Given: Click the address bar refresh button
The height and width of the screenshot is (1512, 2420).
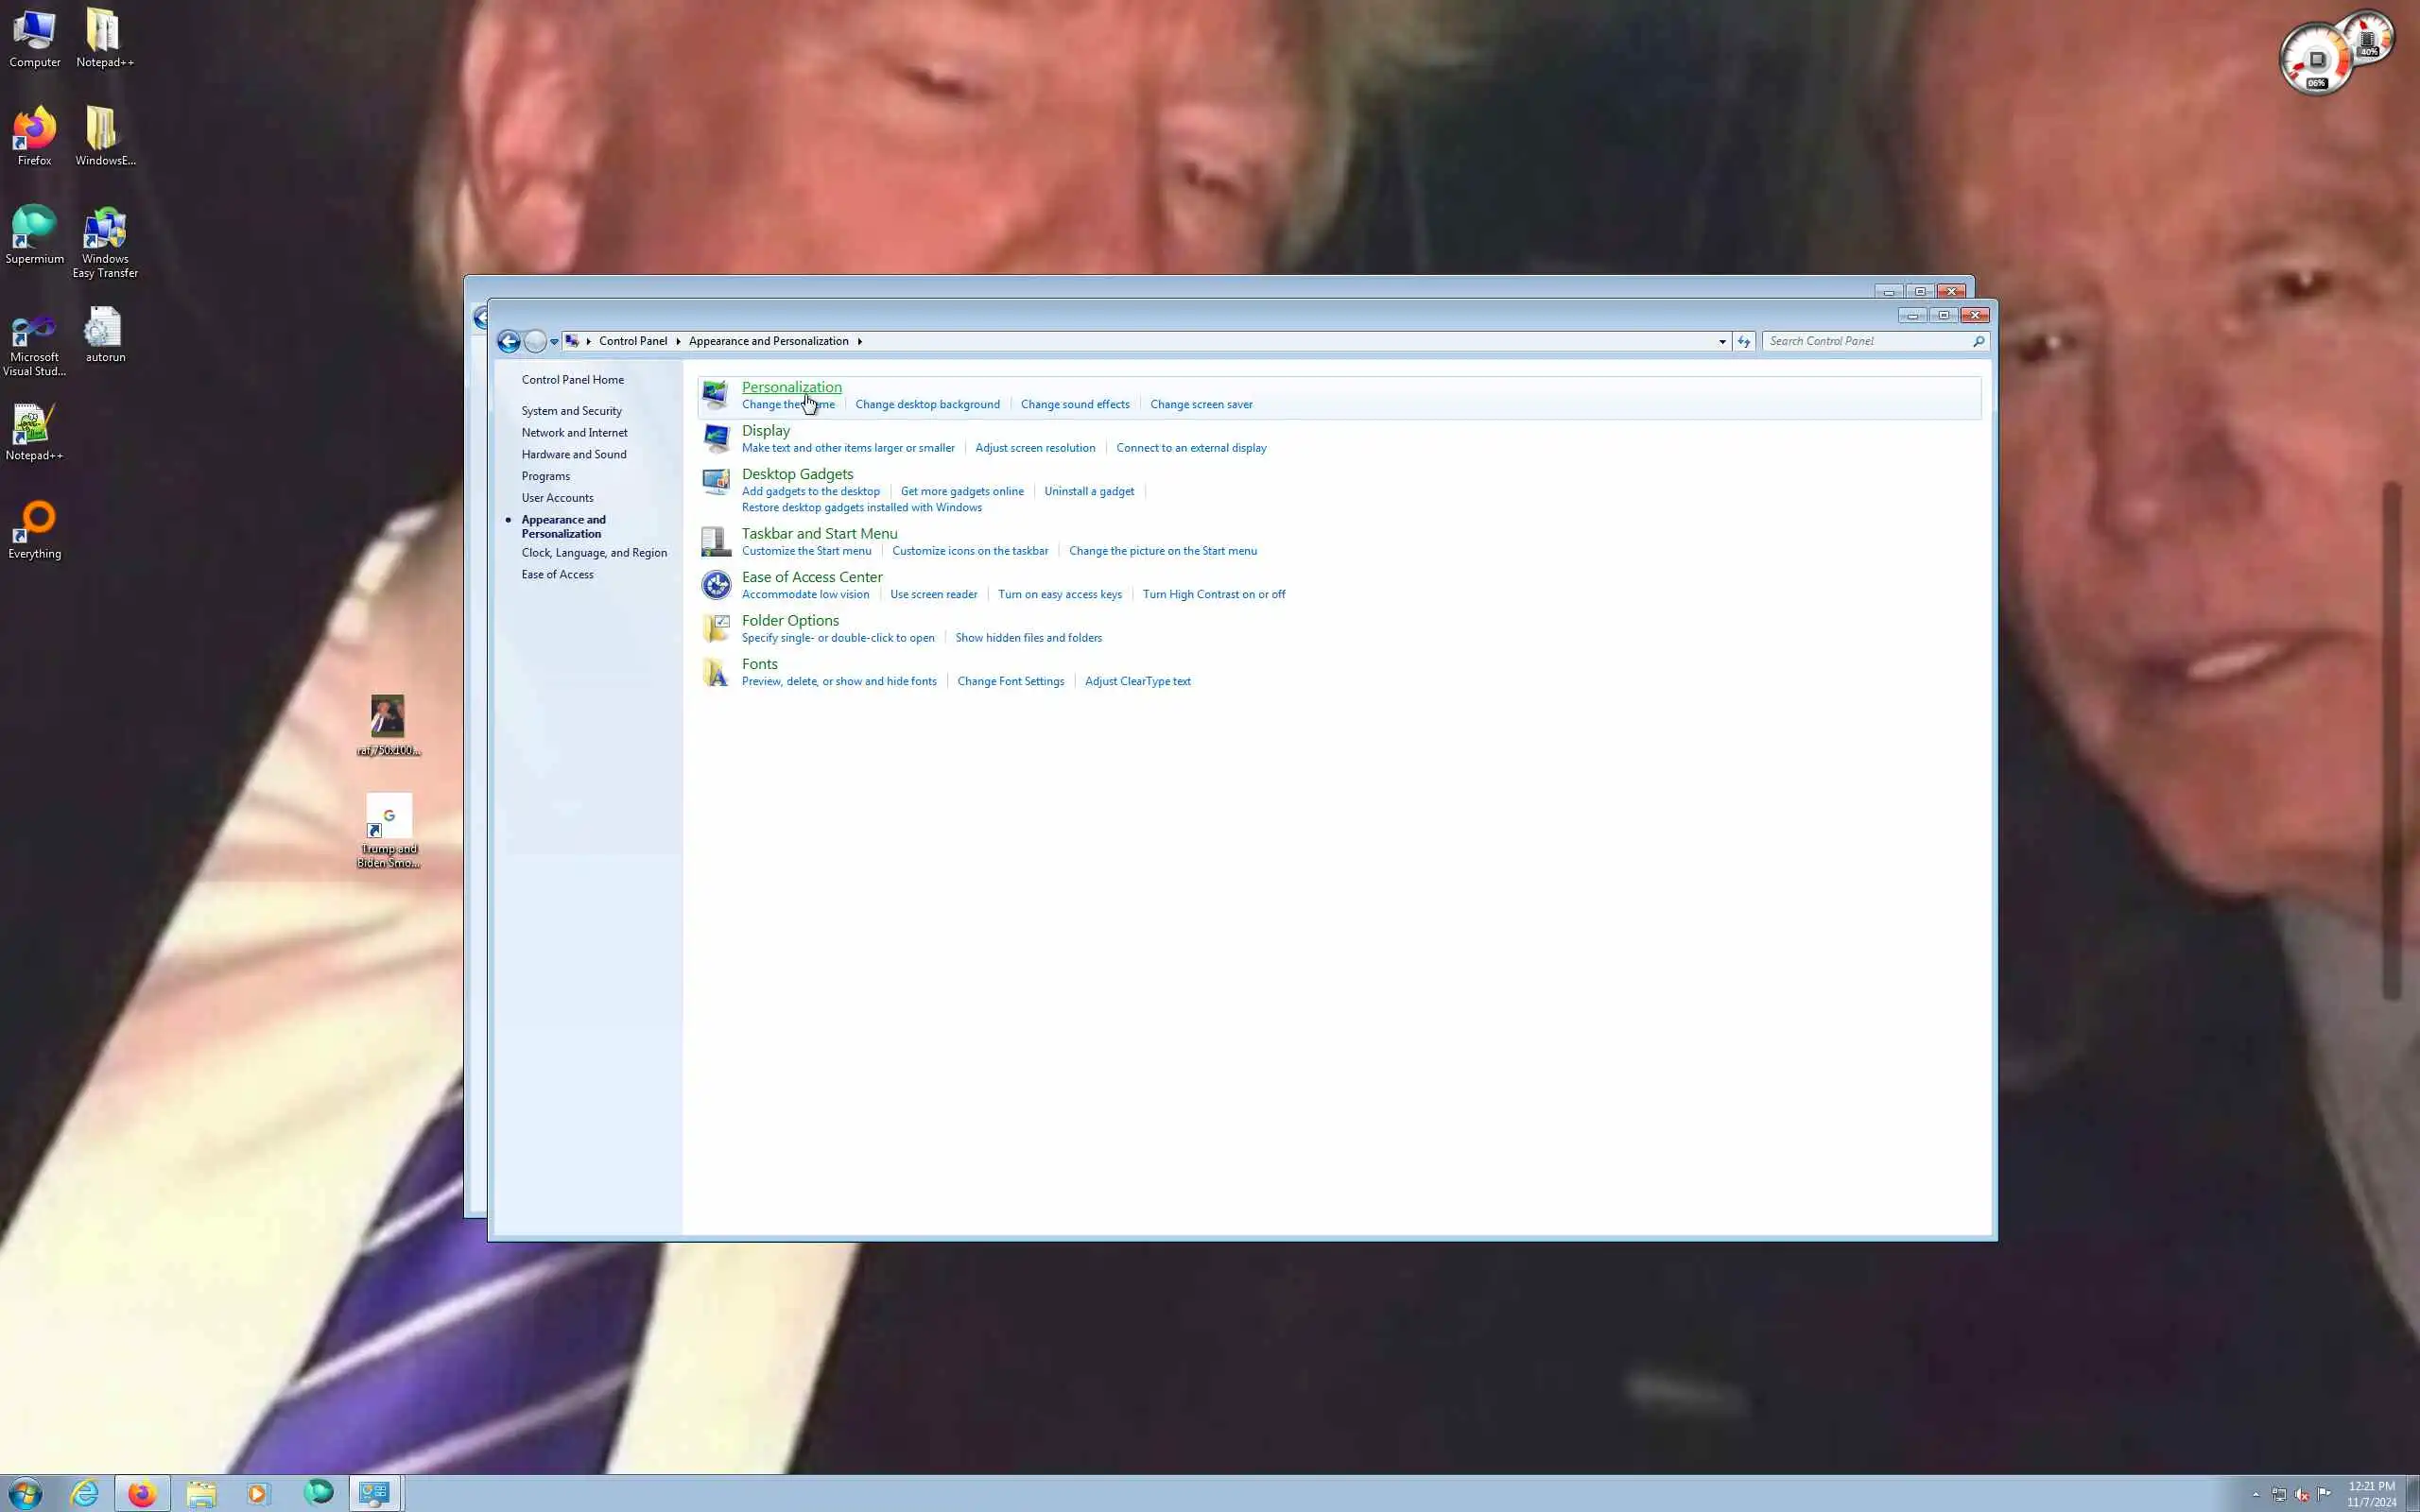Looking at the screenshot, I should [1743, 341].
